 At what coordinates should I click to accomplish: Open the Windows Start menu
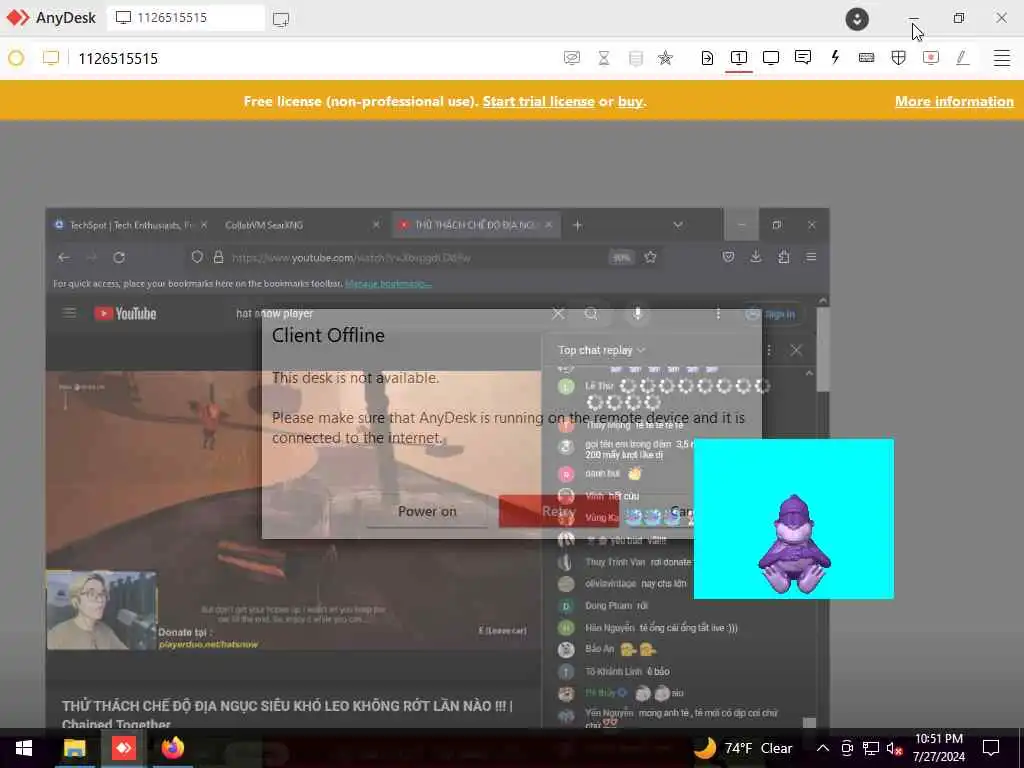(x=24, y=748)
